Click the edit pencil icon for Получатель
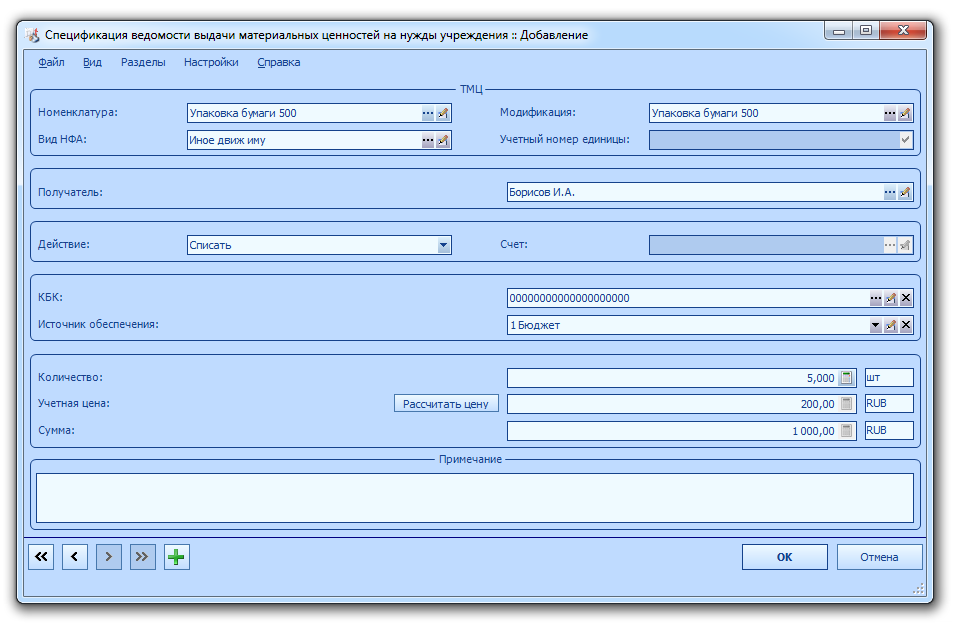This screenshot has height=626, width=954. 905,192
